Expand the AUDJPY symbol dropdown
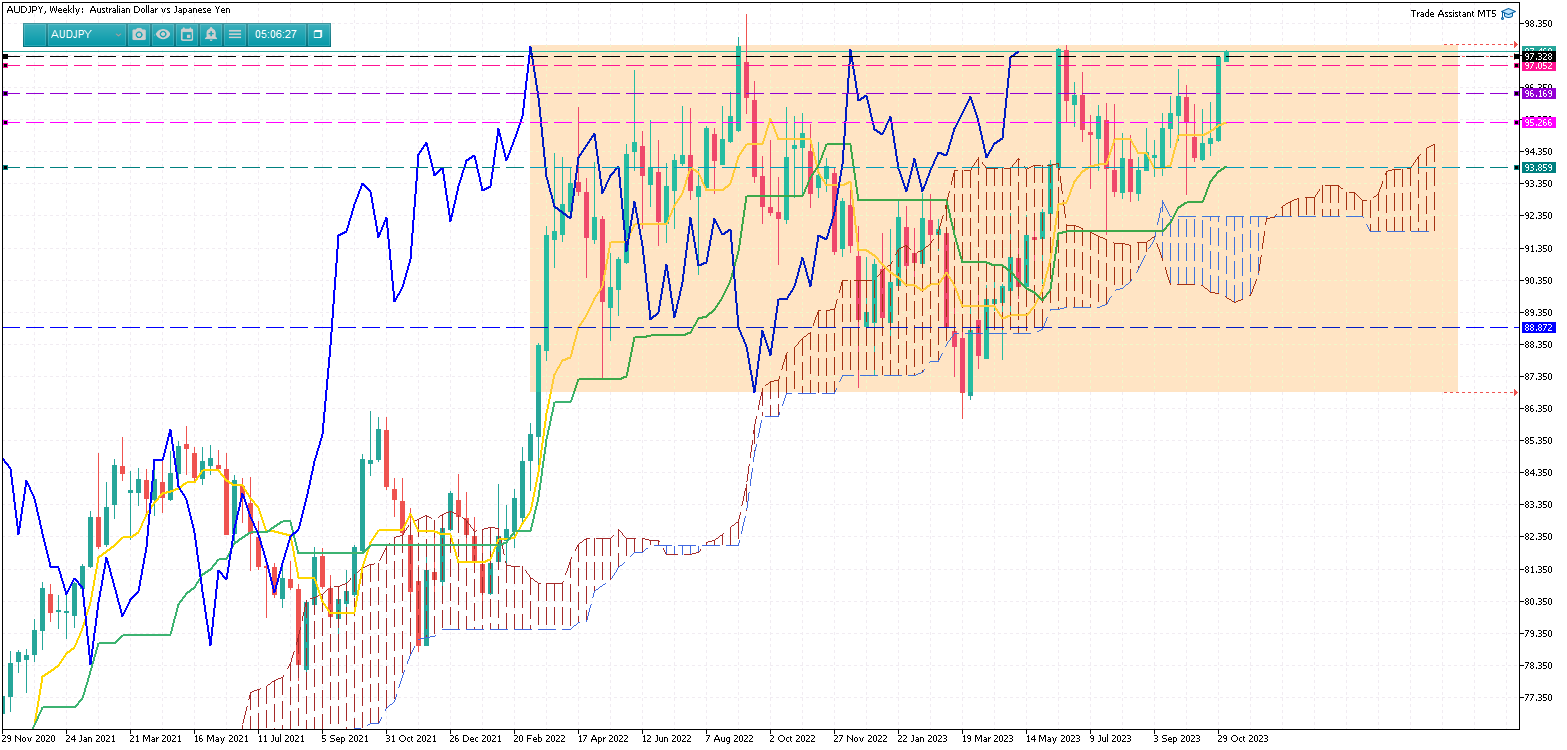The width and height of the screenshot is (1567, 750). (x=118, y=34)
